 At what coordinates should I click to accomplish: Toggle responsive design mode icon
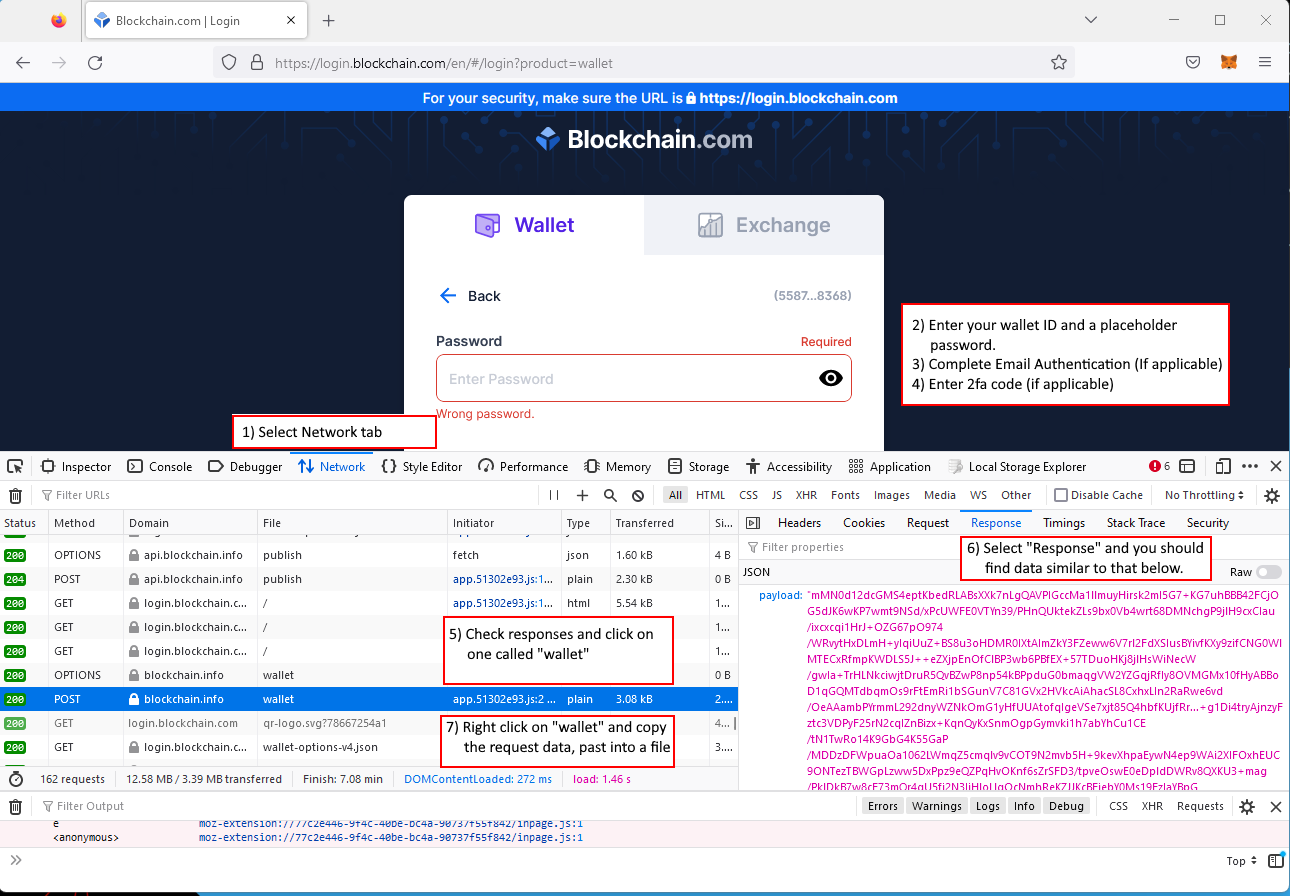[x=1223, y=466]
